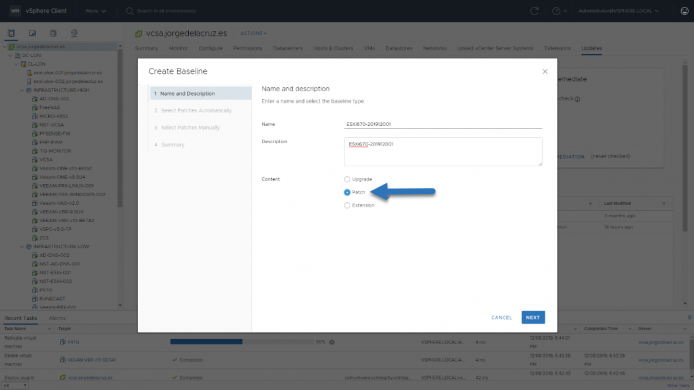694x390 pixels.
Task: Select the NST-ESXI-001 VM icon
Action: click(35, 273)
